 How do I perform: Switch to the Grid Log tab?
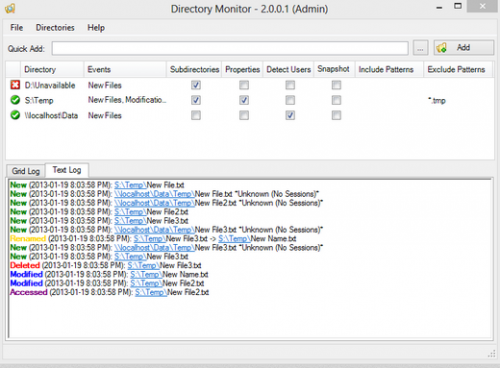point(26,171)
